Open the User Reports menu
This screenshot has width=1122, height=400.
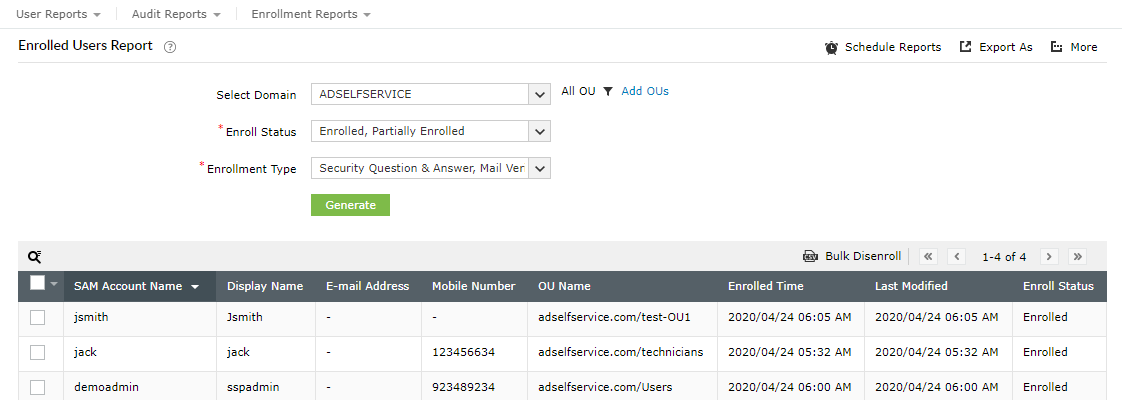click(x=58, y=15)
